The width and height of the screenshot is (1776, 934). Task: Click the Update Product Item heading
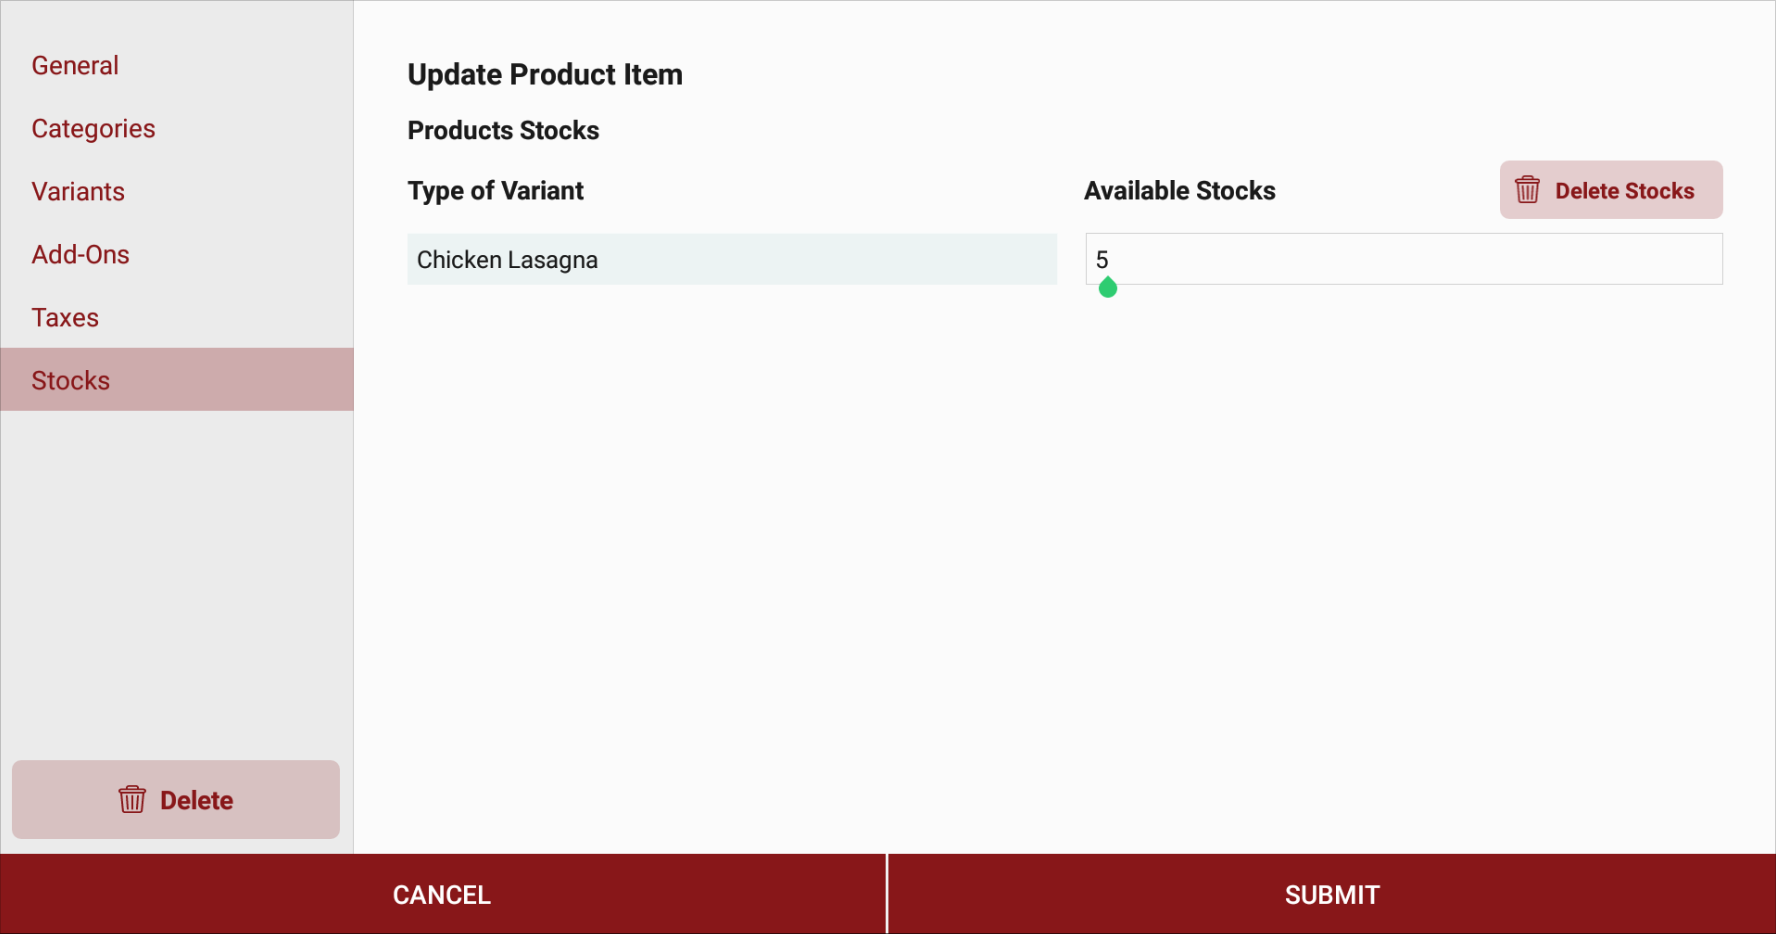545,75
